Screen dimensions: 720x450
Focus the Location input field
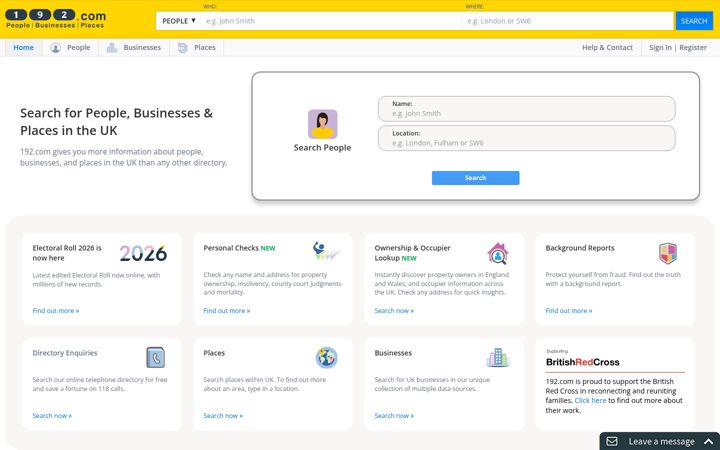click(x=526, y=138)
